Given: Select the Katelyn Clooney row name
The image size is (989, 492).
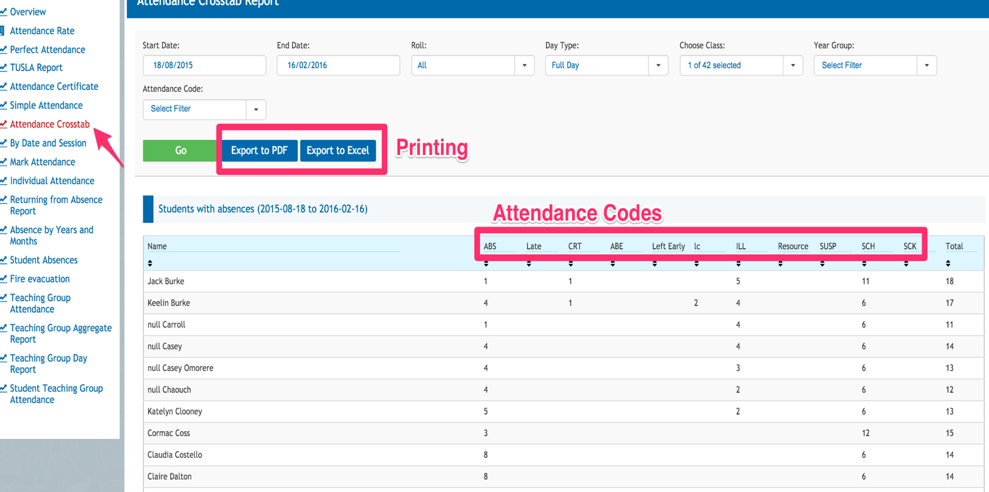Looking at the screenshot, I should click(173, 412).
